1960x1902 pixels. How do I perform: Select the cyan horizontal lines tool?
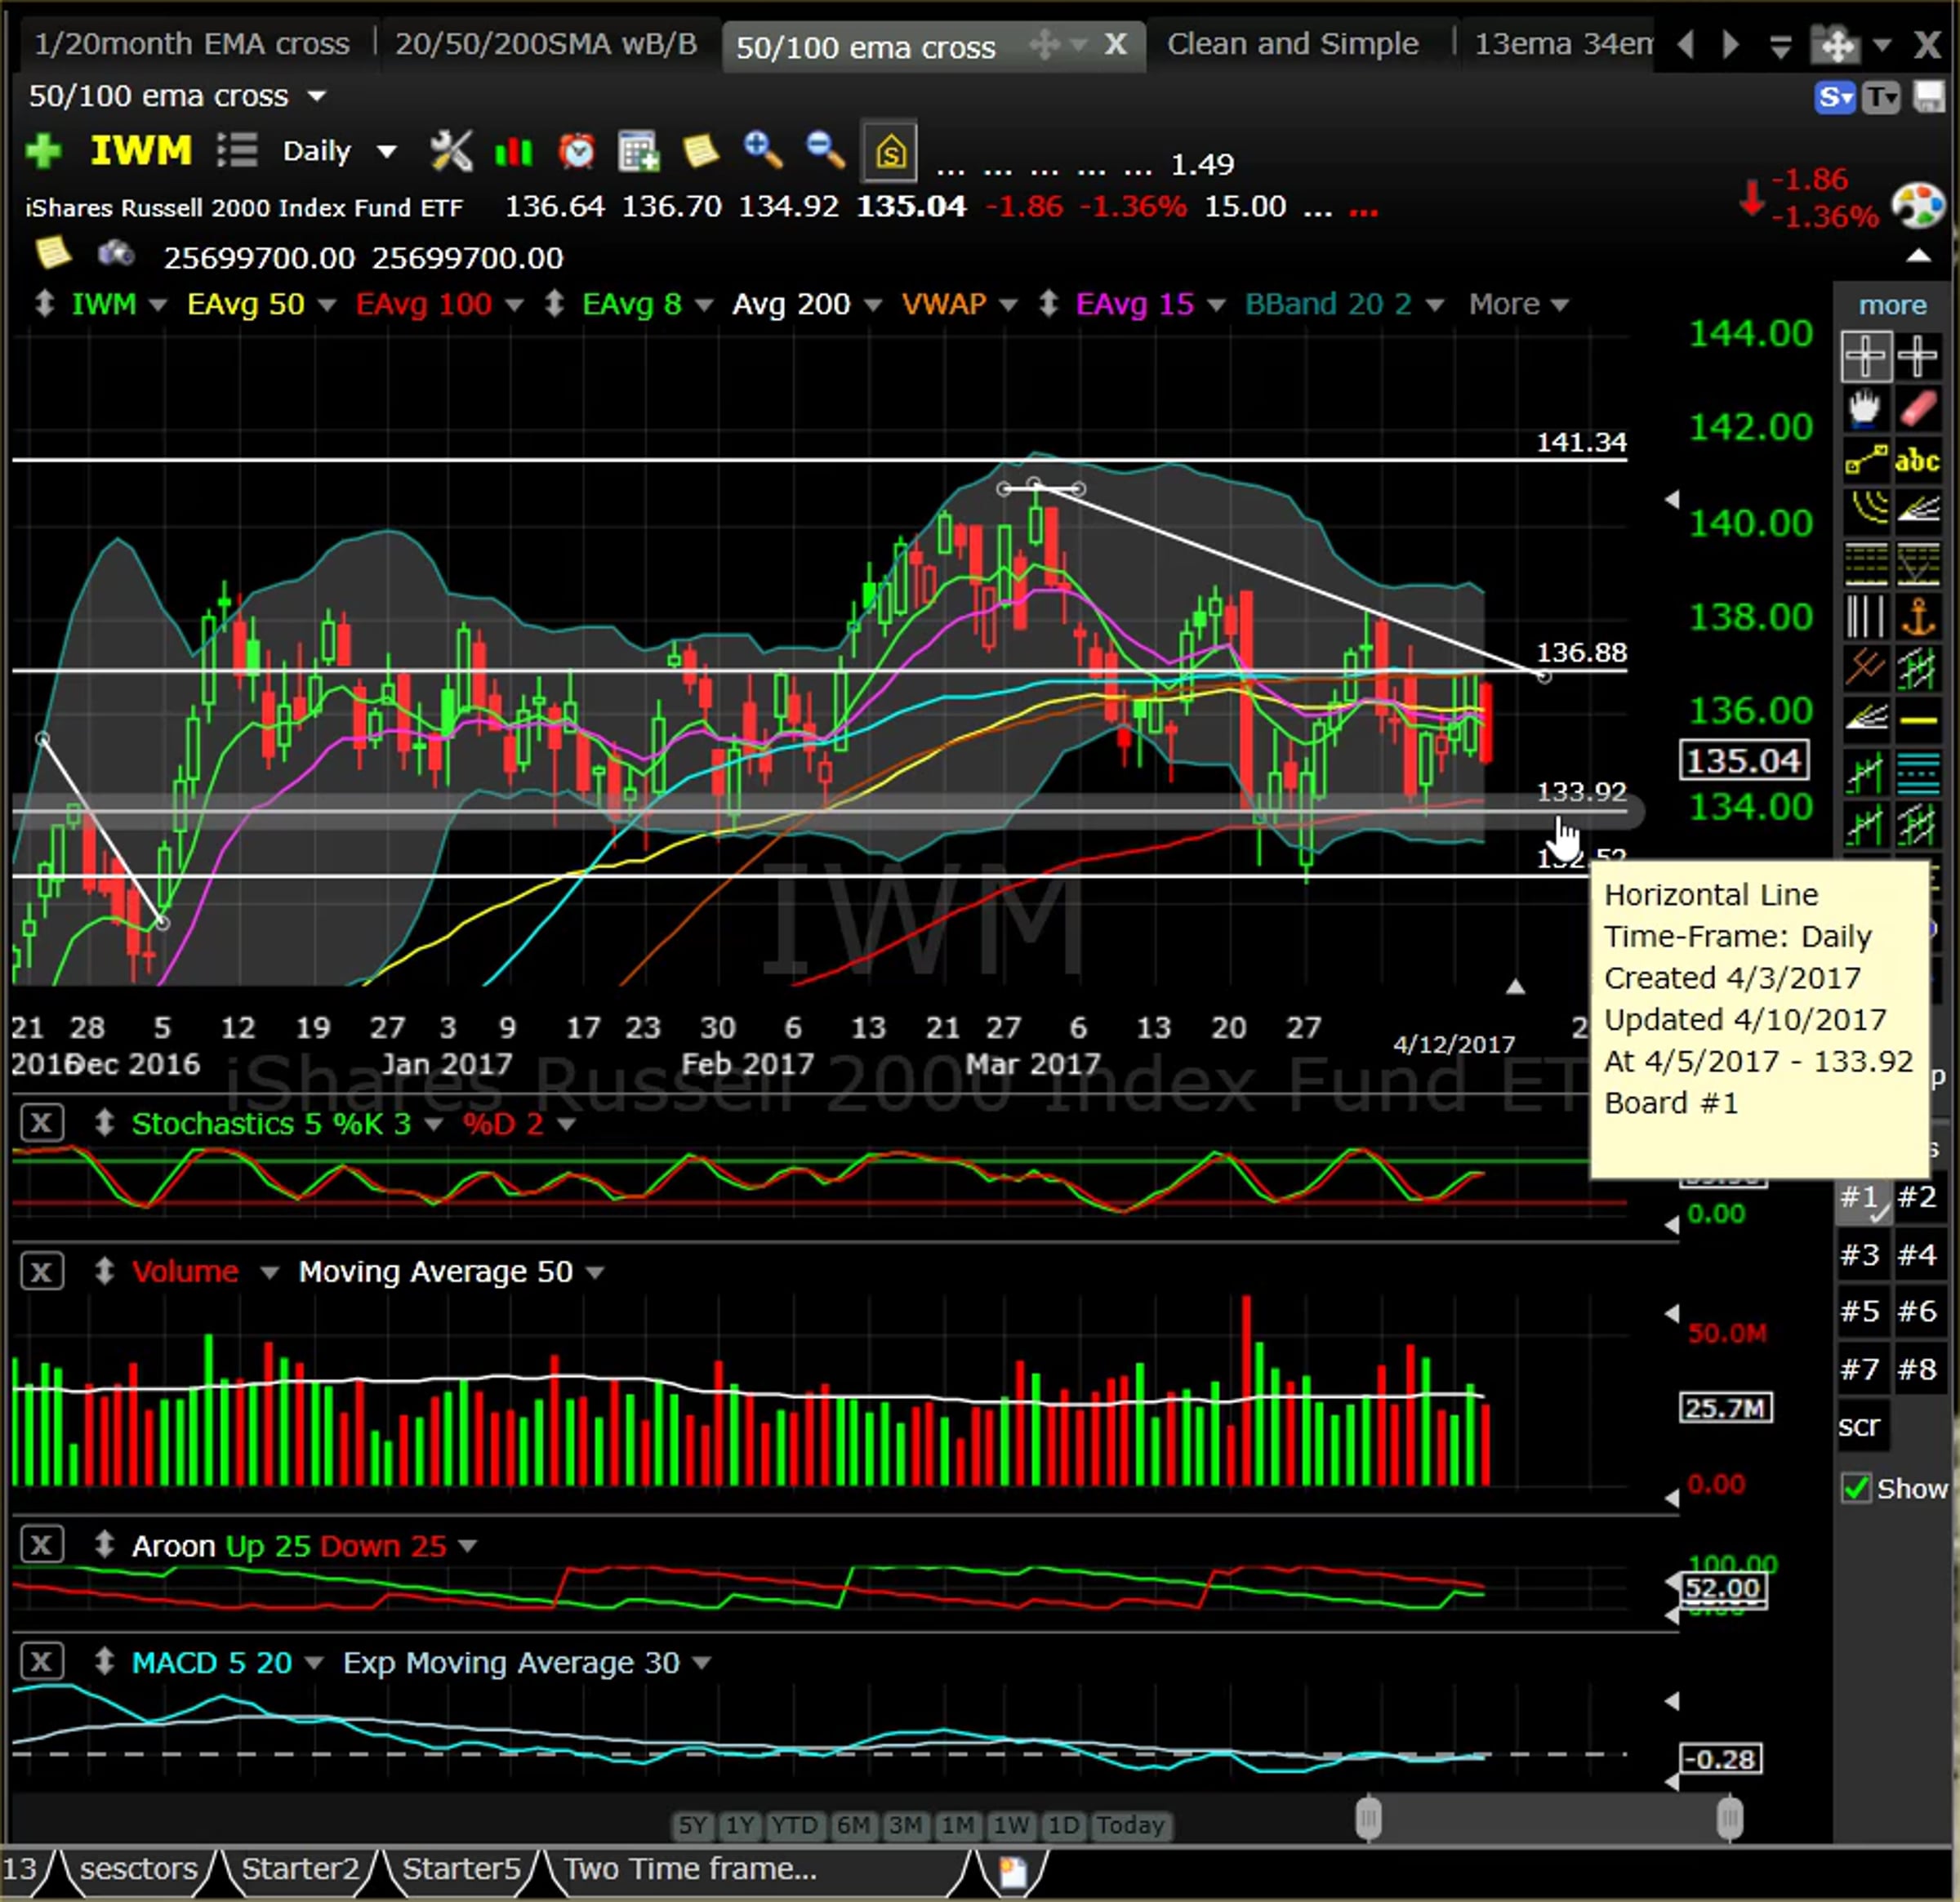tap(1918, 772)
